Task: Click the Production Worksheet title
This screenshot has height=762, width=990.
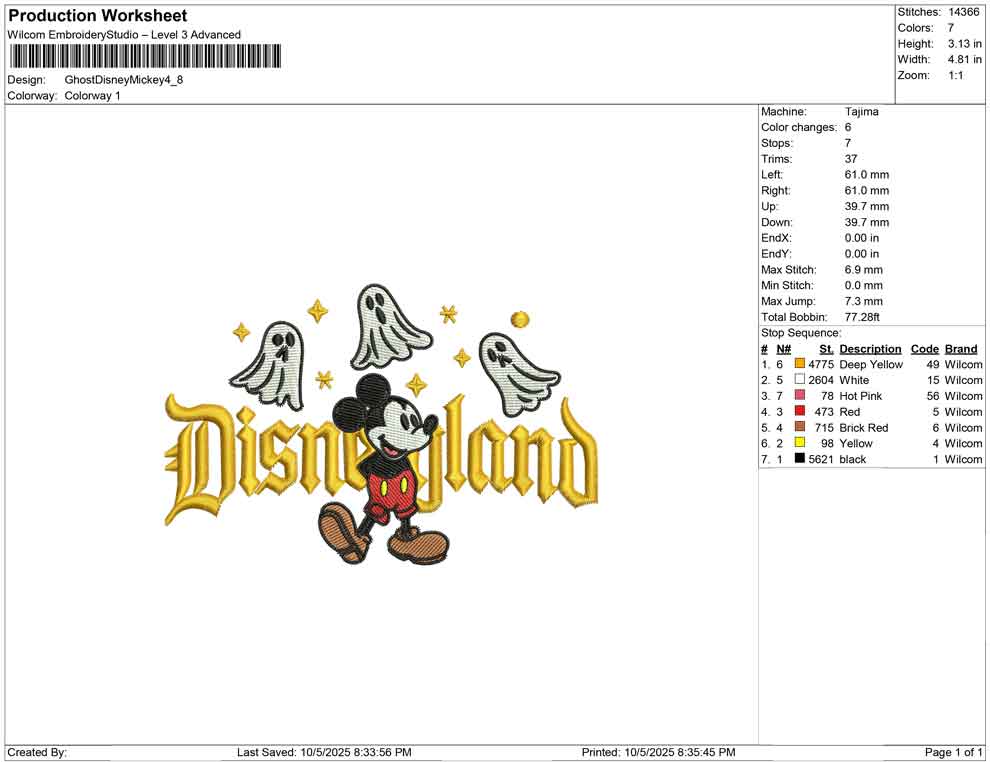Action: (x=98, y=16)
